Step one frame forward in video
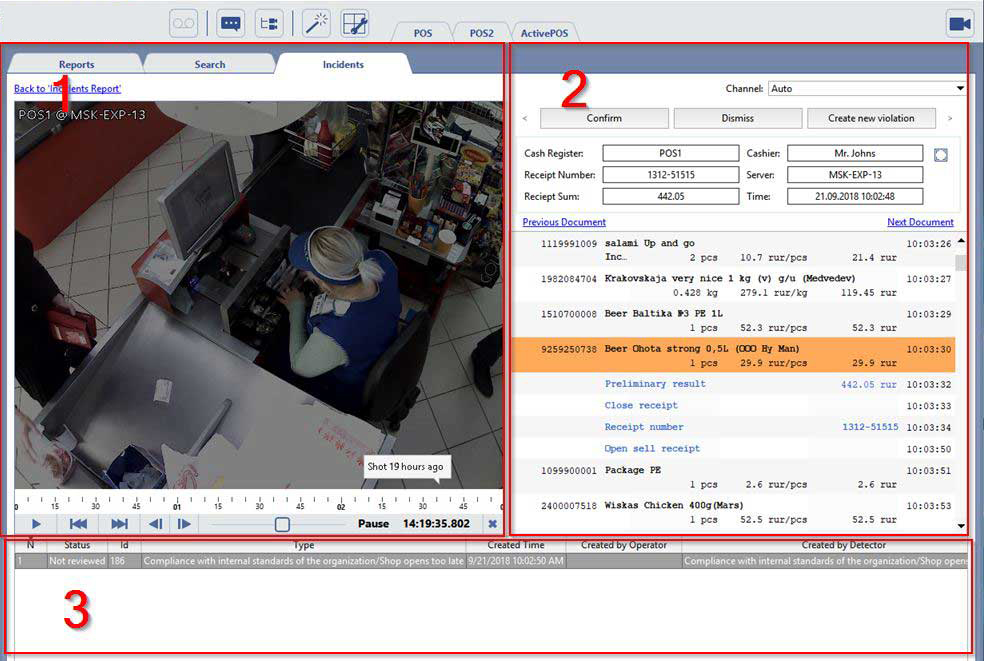 [x=184, y=524]
